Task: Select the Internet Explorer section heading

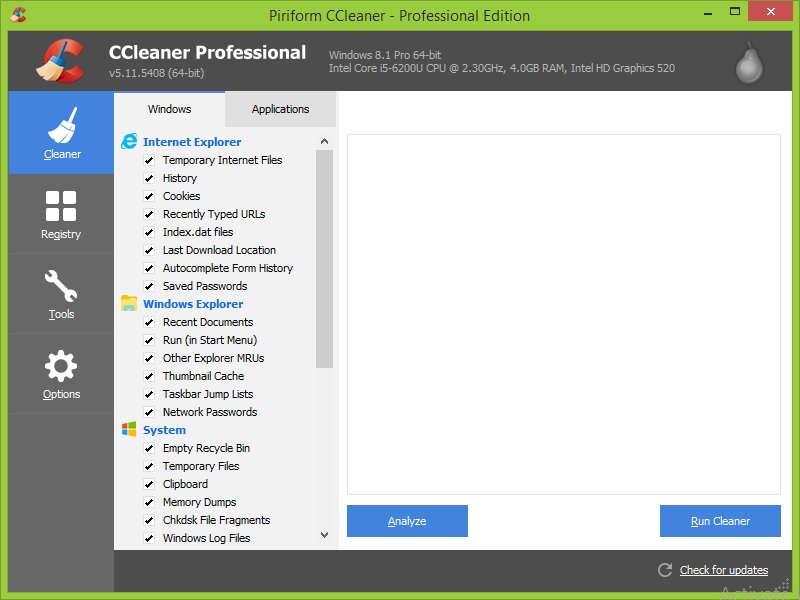Action: 192,142
